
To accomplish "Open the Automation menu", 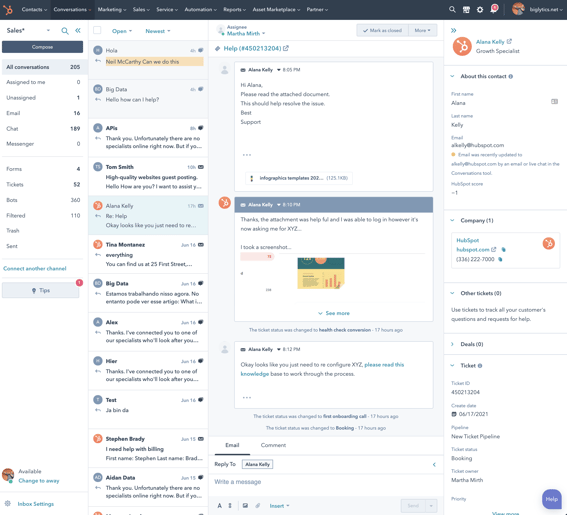I will click(200, 9).
